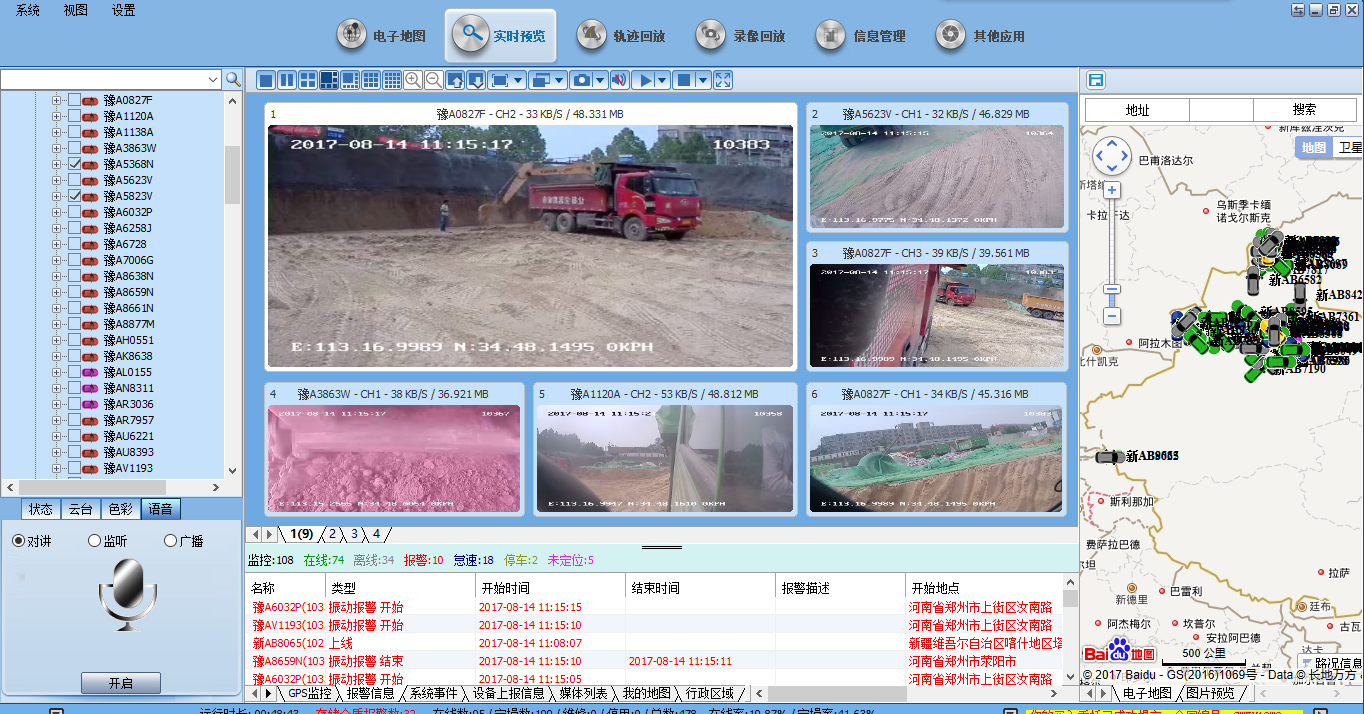Open the 系统 menu
1364x714 pixels.
coord(28,10)
